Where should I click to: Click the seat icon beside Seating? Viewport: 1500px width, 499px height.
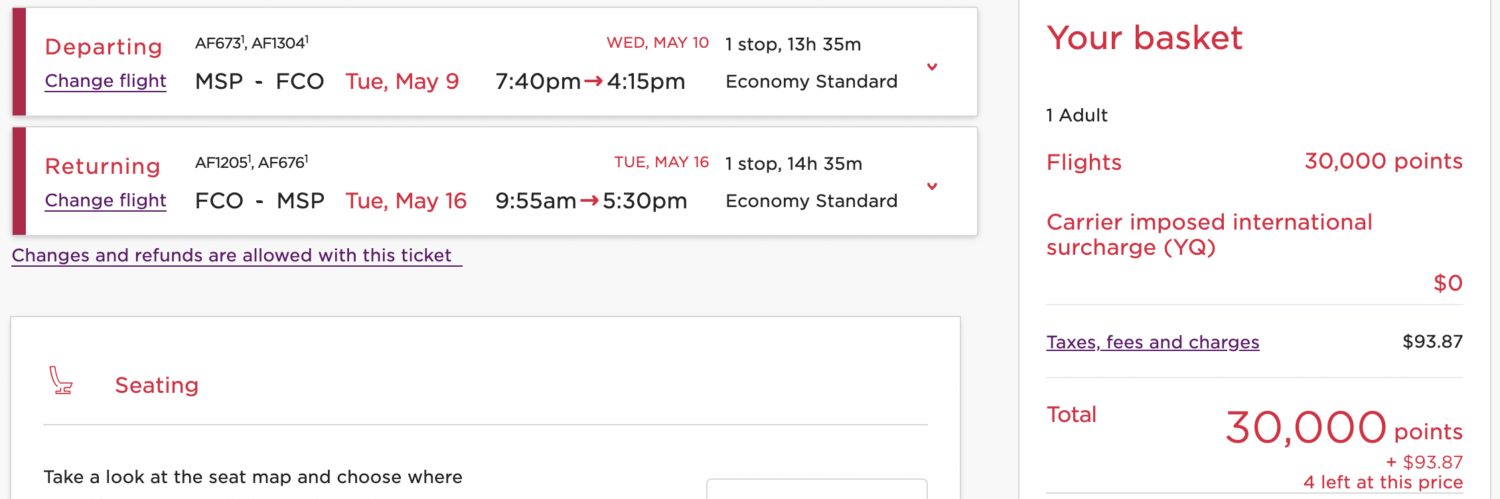coord(61,382)
